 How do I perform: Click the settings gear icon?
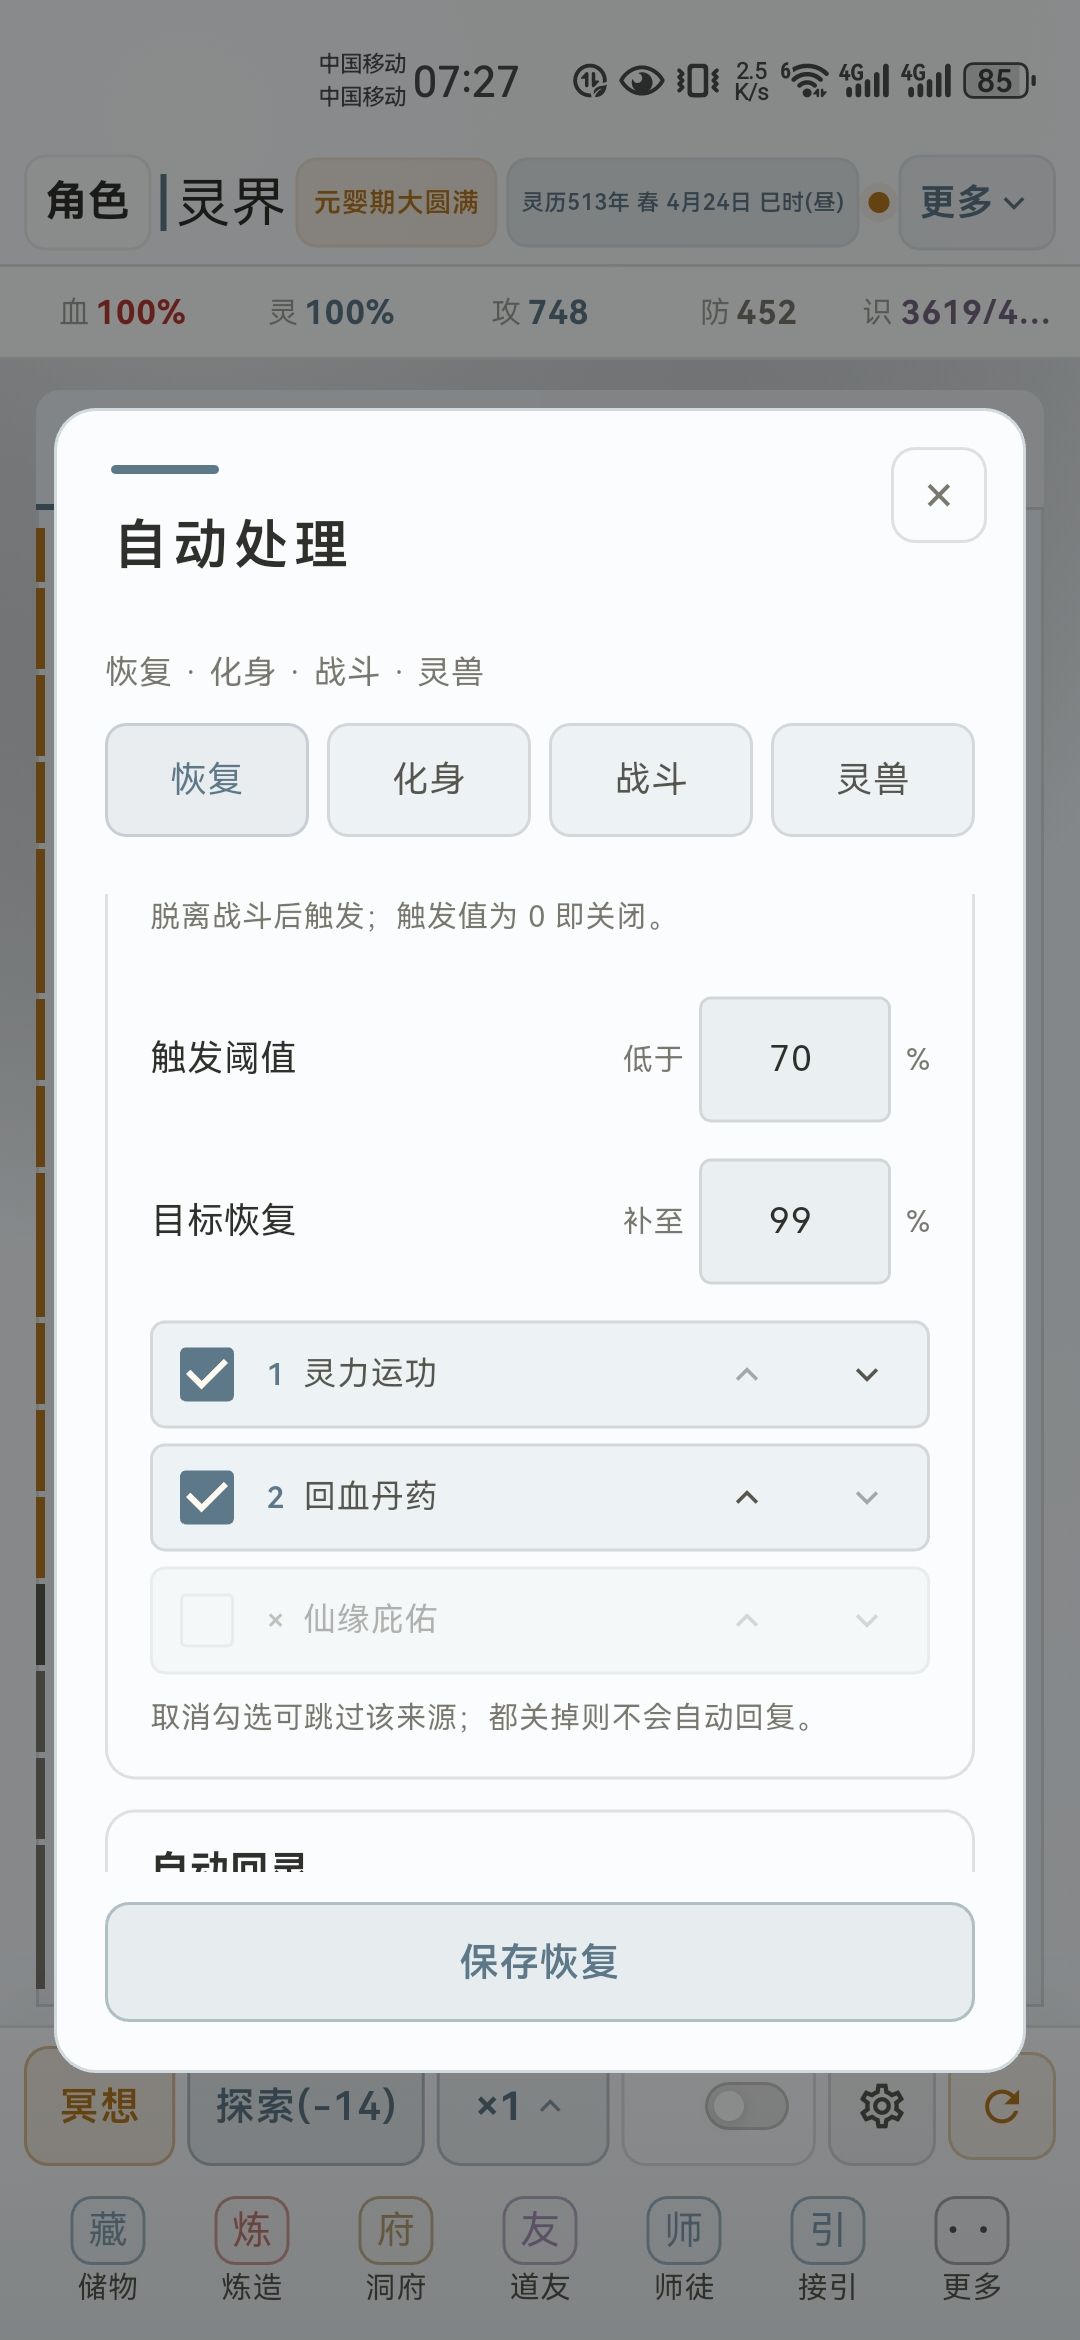pyautogui.click(x=882, y=2106)
